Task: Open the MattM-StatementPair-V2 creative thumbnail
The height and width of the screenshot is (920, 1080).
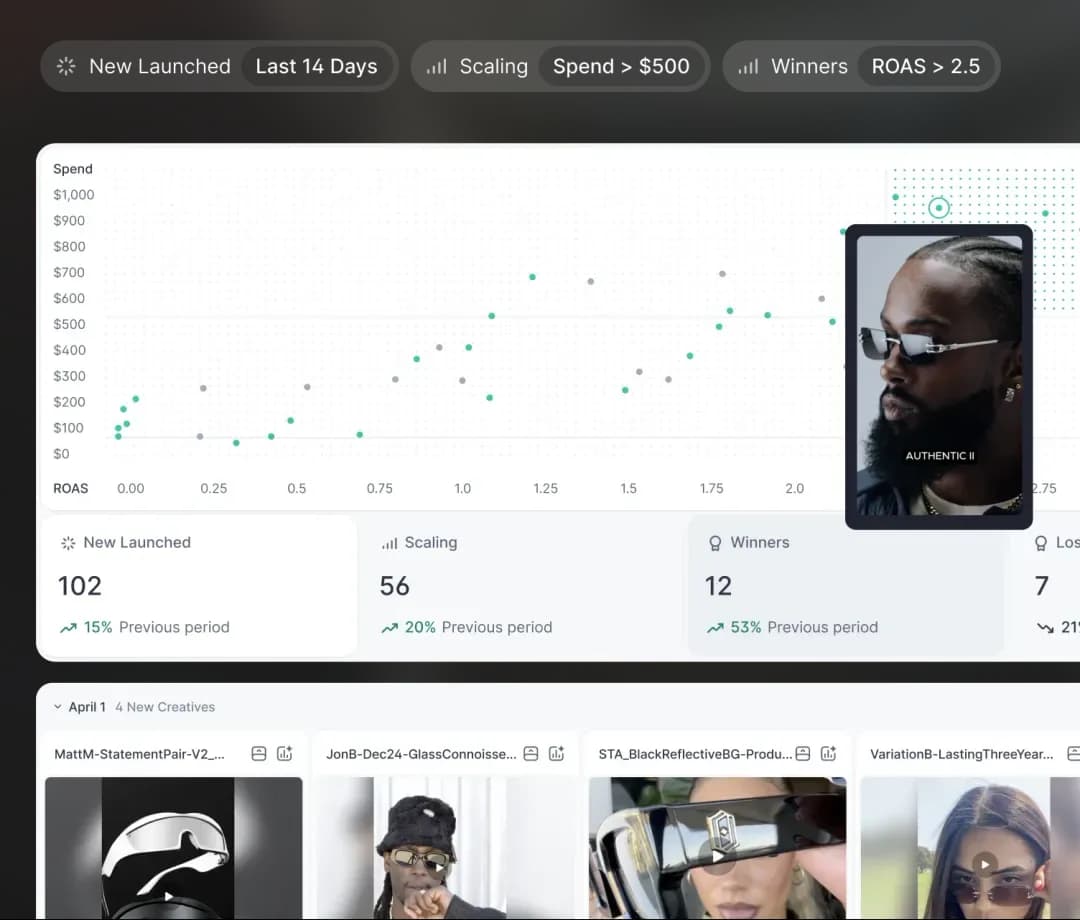Action: point(174,848)
